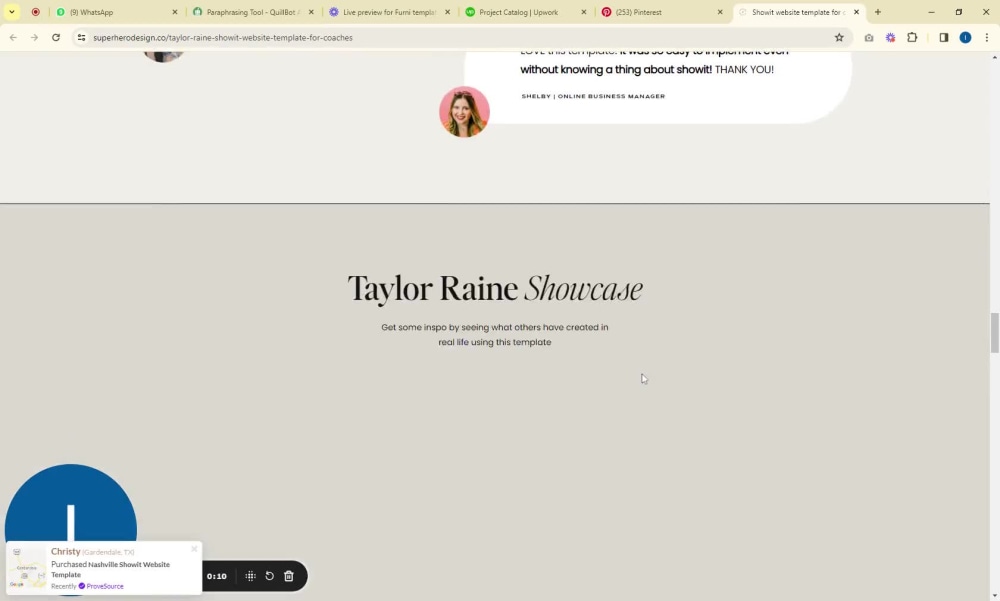Restore down the browser window
The width and height of the screenshot is (1000, 601).
(x=959, y=12)
